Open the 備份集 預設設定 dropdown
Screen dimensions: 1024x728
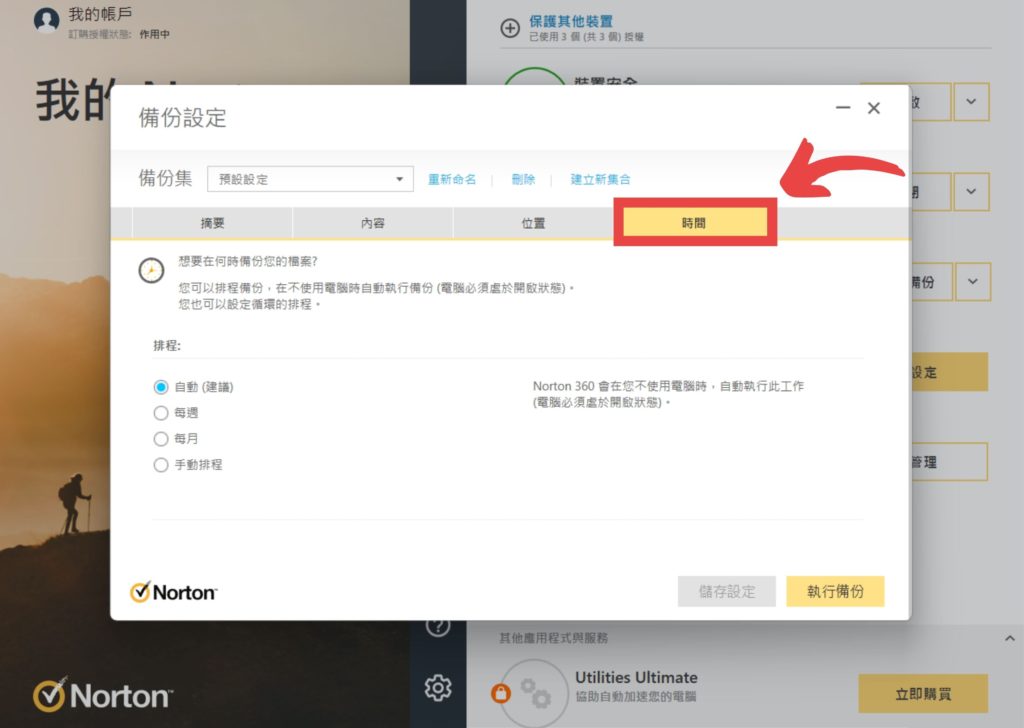(x=310, y=179)
